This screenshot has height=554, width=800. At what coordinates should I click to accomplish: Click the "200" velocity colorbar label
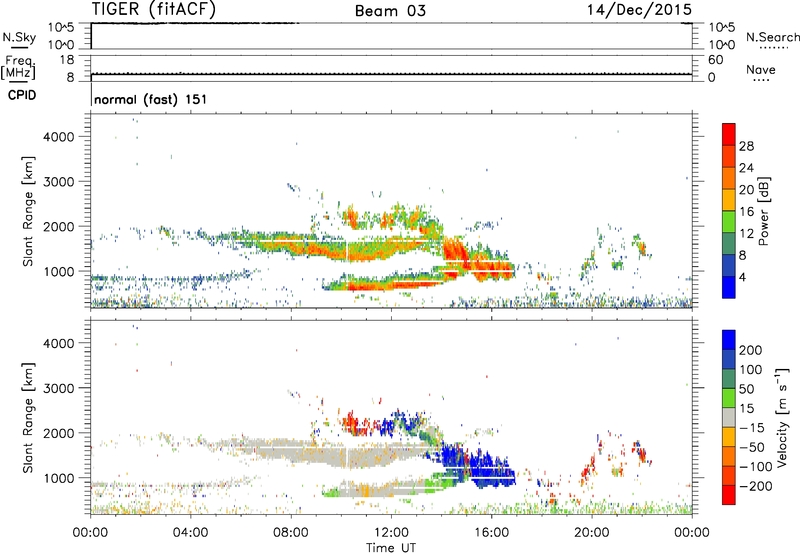pyautogui.click(x=751, y=350)
